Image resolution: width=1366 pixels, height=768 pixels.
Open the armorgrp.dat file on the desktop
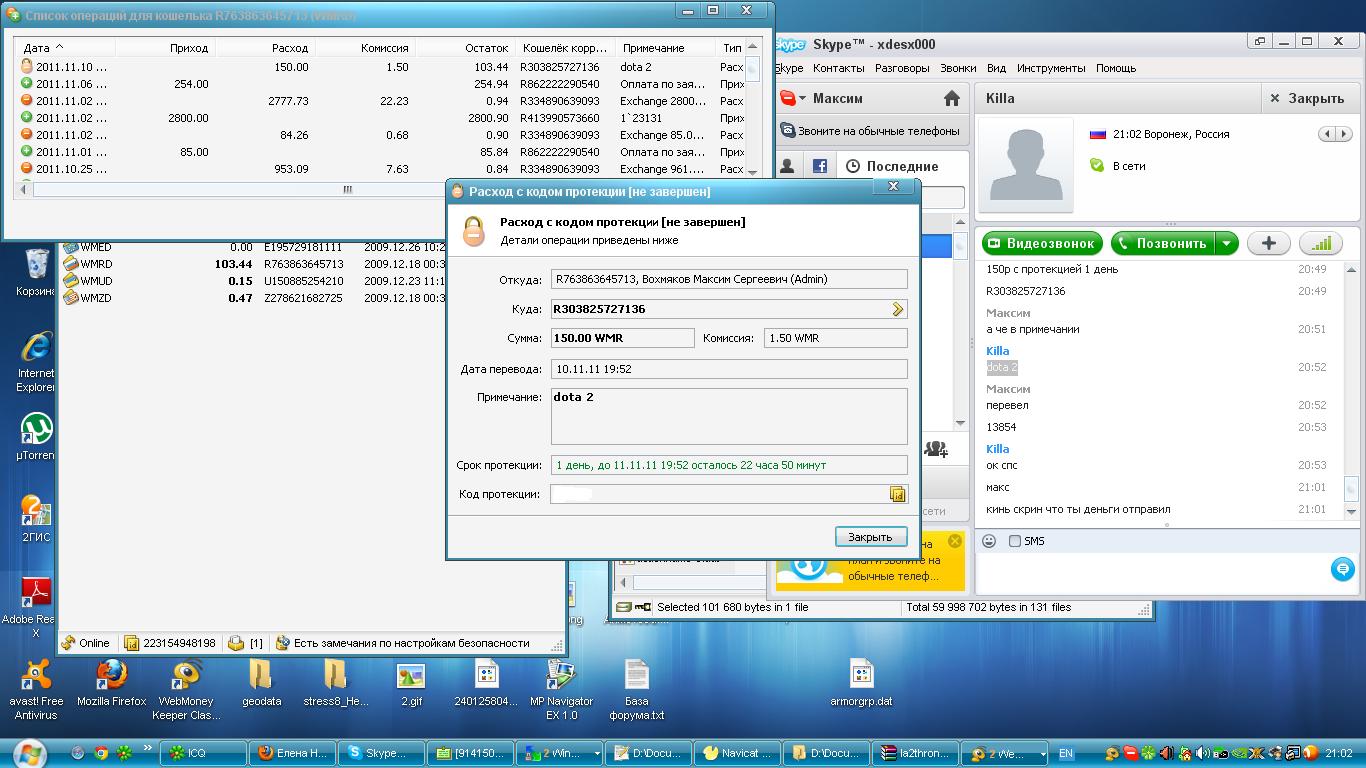click(861, 684)
